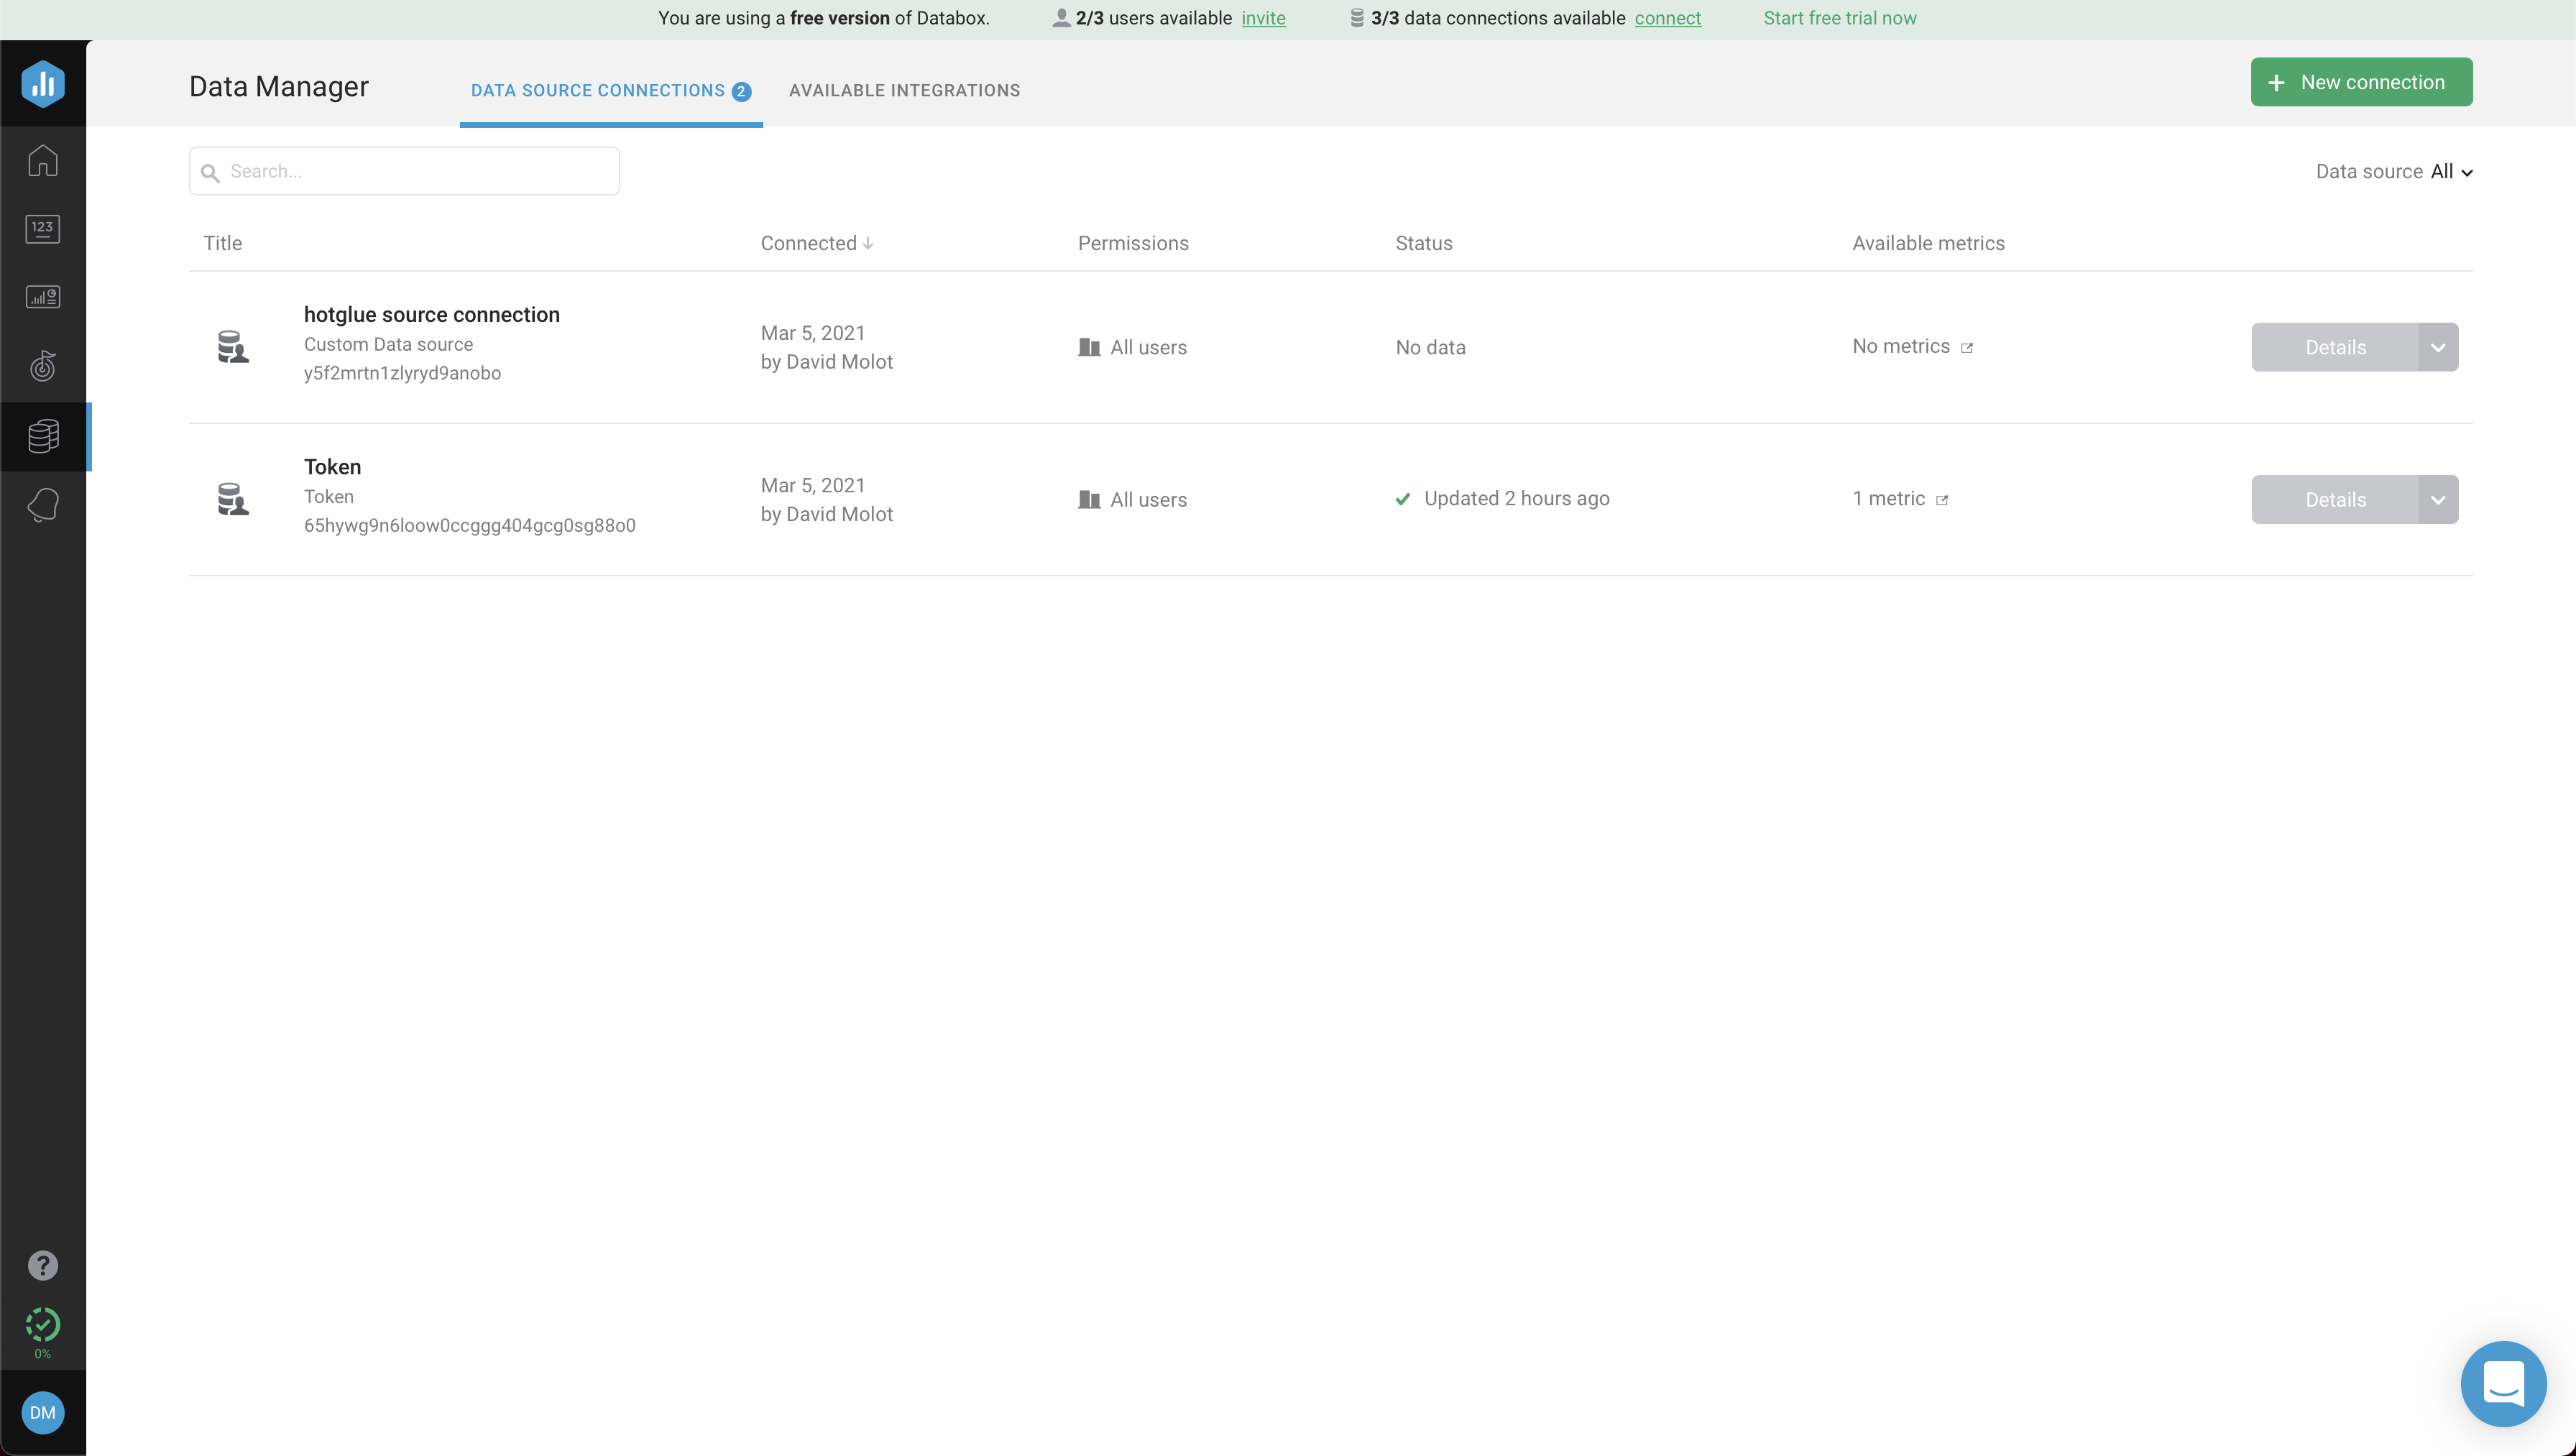The width and height of the screenshot is (2576, 1456).
Task: Click the y5f2mrtn1zlyryd9anobo token text
Action: pos(402,373)
